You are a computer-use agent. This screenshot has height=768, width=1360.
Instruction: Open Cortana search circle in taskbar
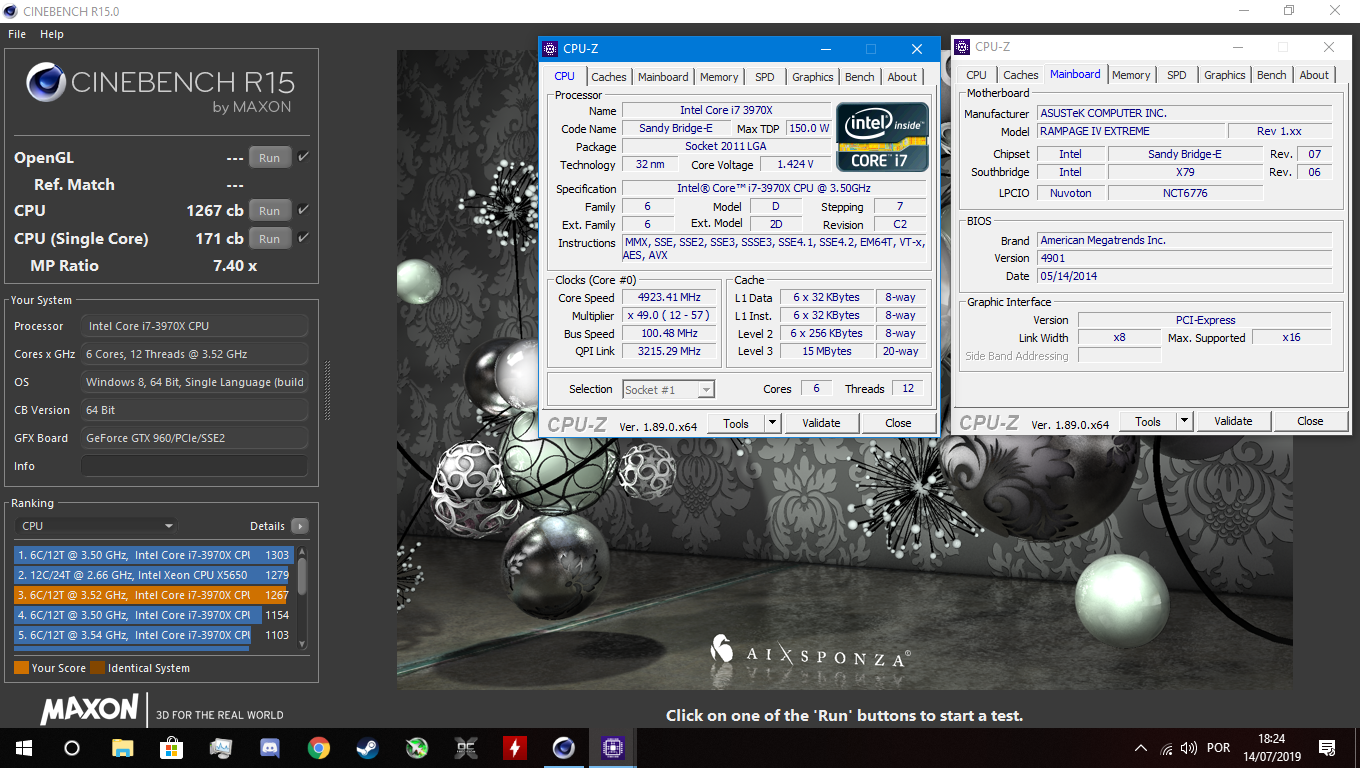tap(71, 747)
